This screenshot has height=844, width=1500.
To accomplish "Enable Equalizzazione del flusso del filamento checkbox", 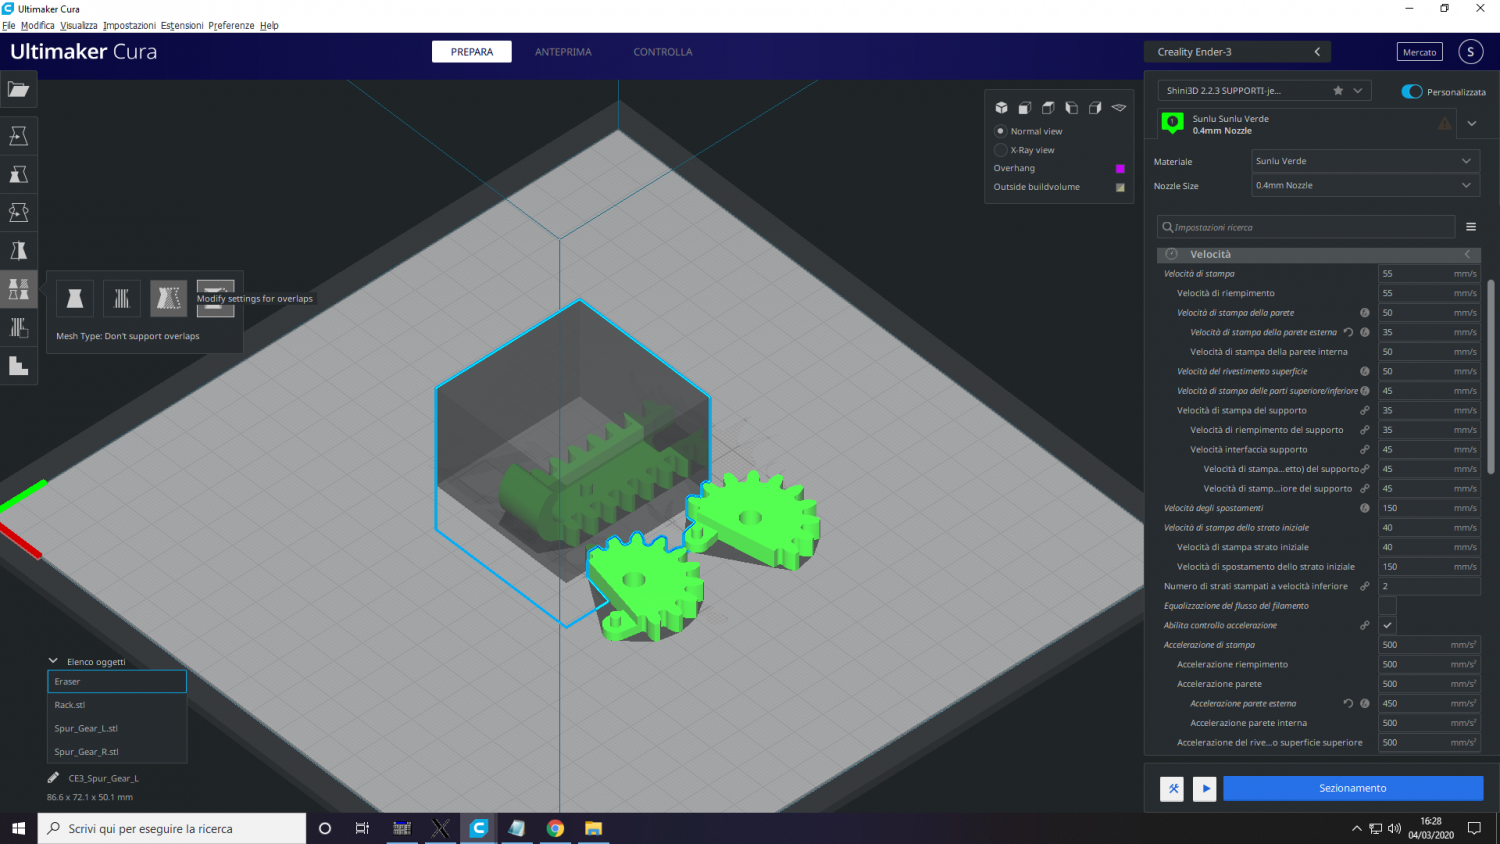I will coord(1387,606).
